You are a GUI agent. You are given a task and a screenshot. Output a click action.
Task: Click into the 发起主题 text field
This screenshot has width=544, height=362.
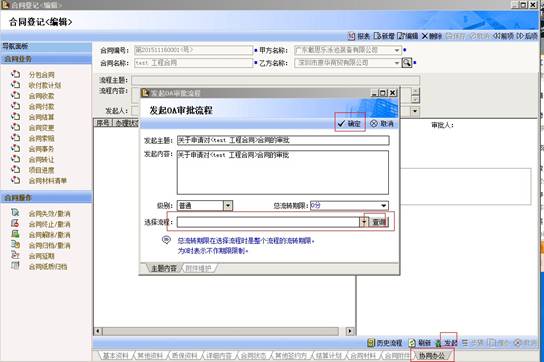tap(283, 140)
